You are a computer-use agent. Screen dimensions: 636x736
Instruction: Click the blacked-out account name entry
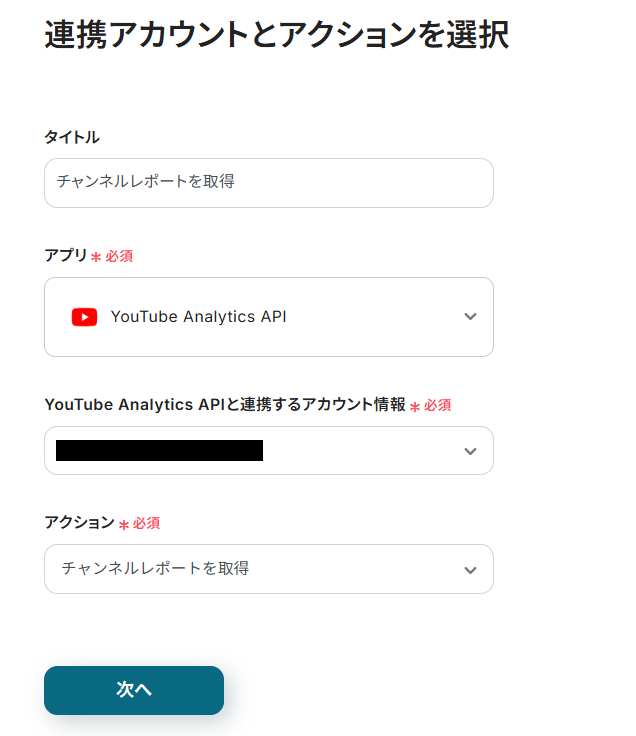(159, 451)
